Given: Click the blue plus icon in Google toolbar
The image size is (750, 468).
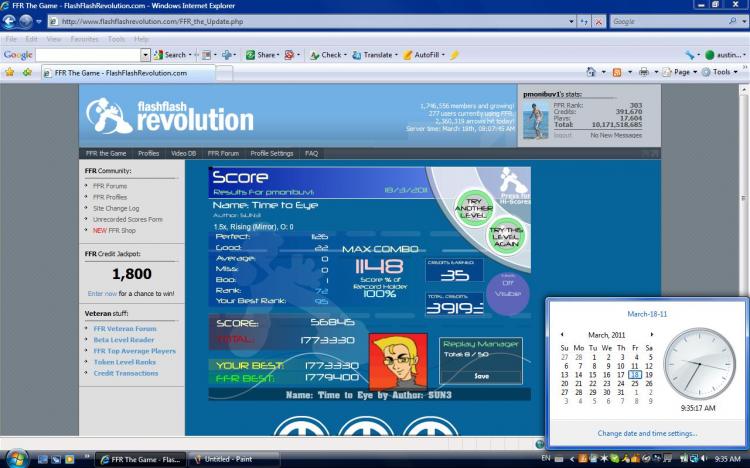Looking at the screenshot, I should pos(227,55).
